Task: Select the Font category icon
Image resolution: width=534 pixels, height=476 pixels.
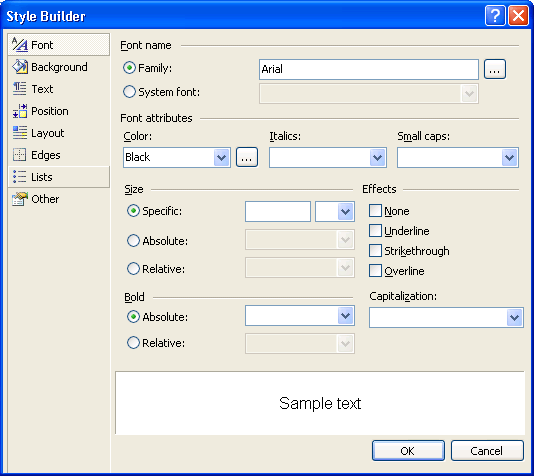Action: coord(20,45)
